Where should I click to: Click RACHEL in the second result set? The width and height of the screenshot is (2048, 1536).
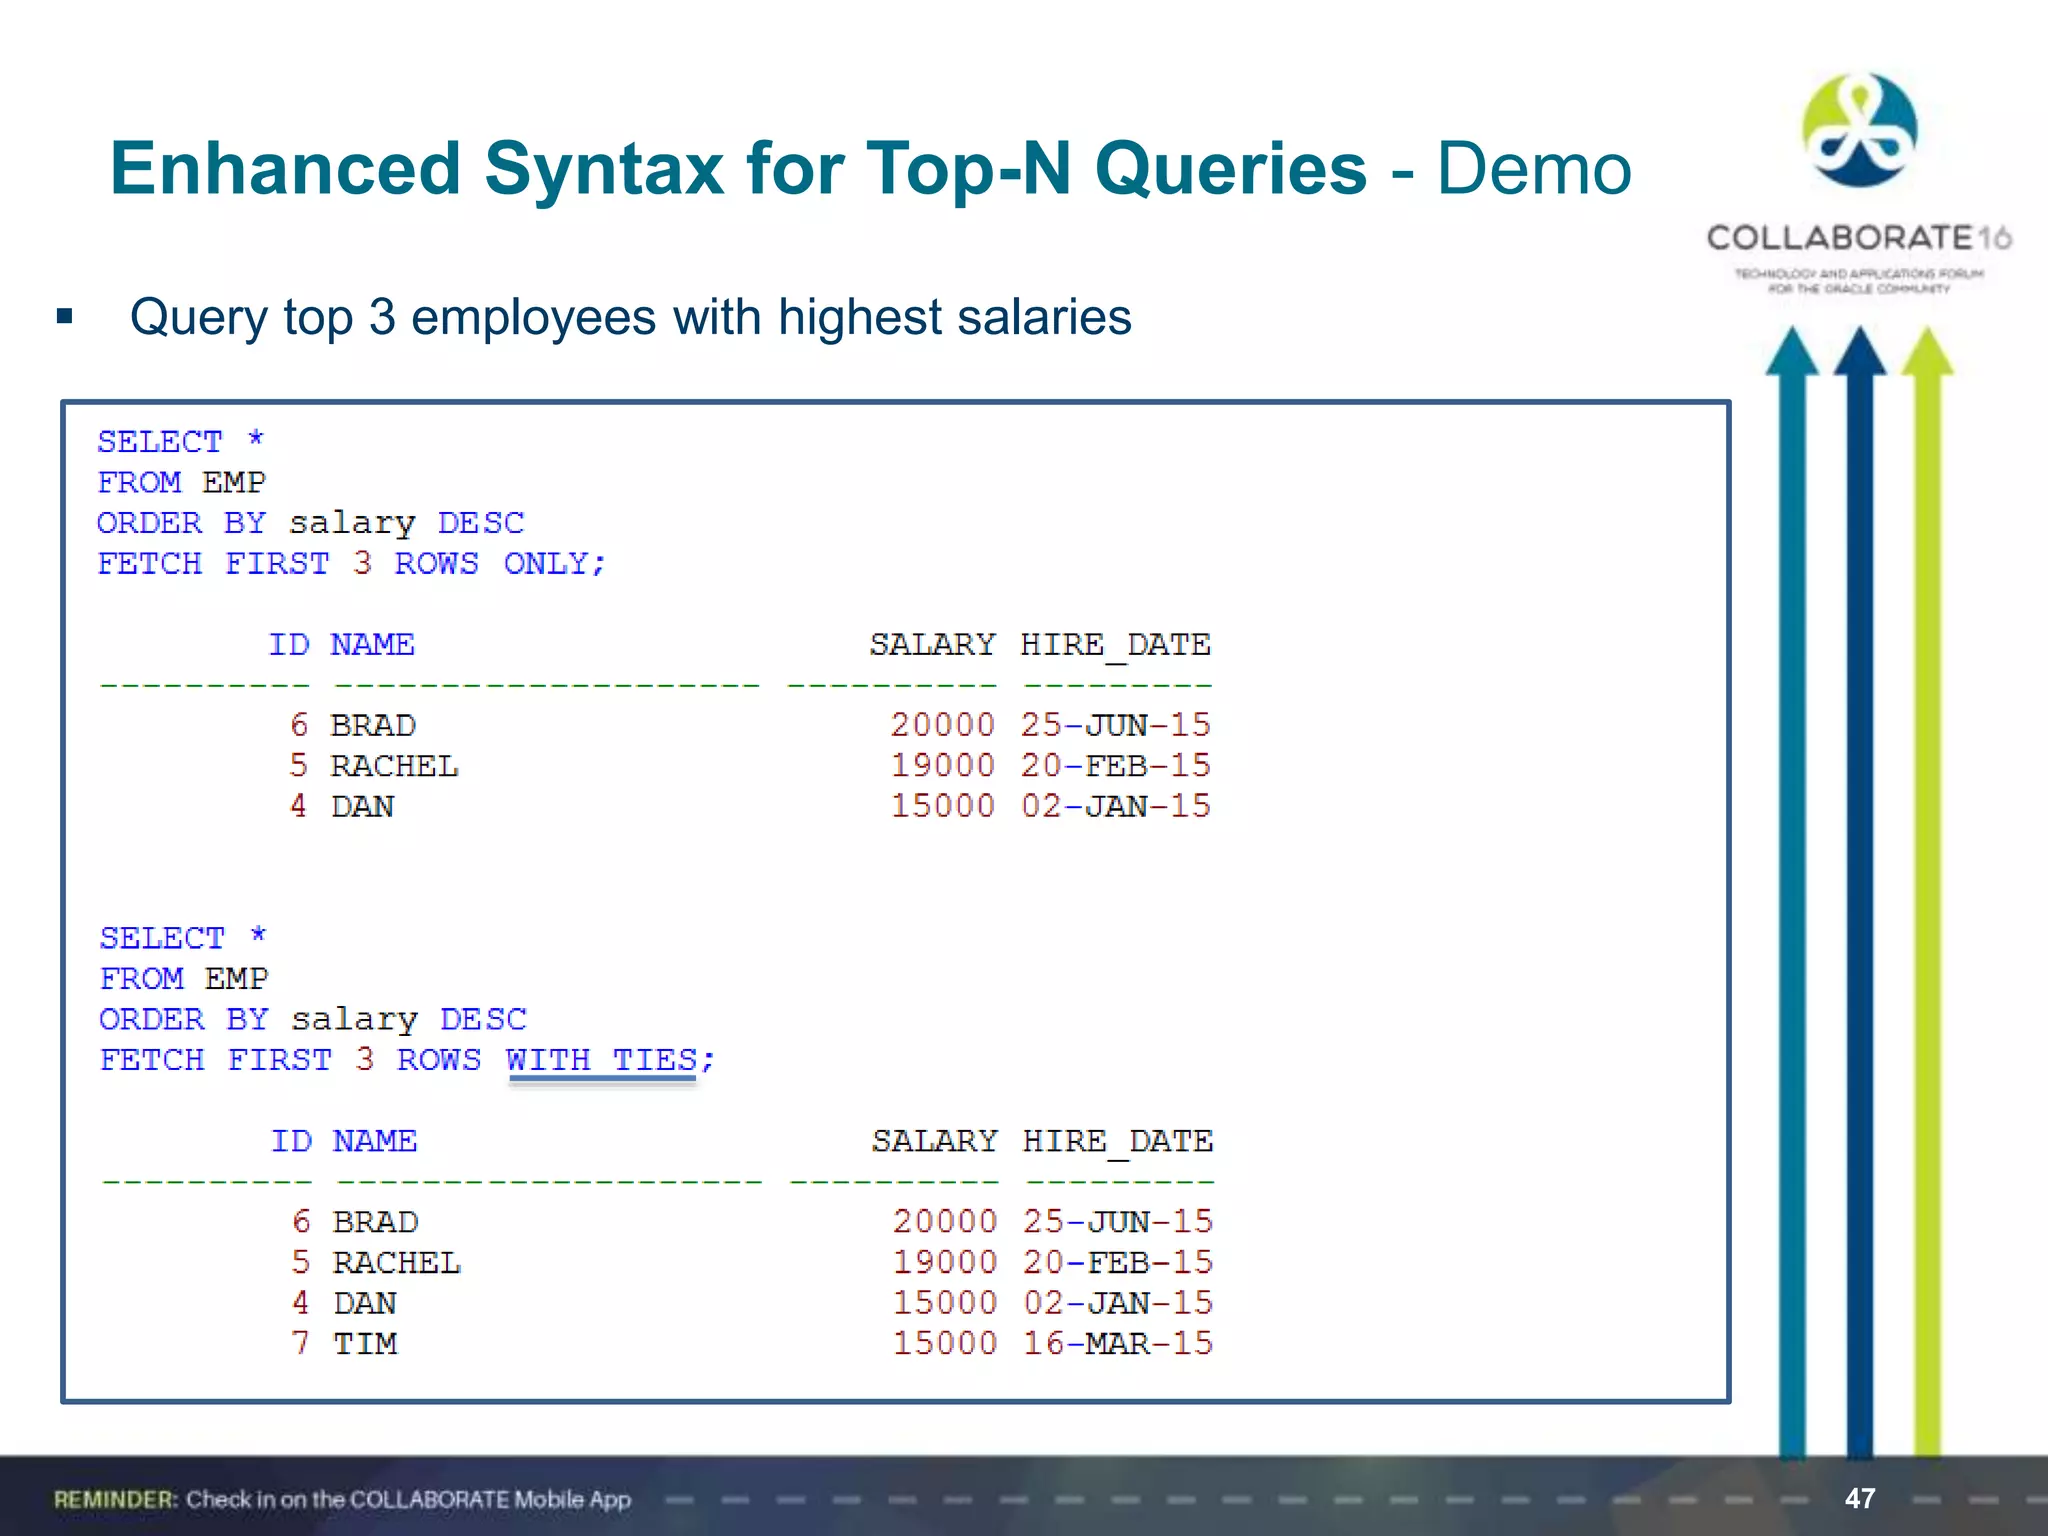(x=396, y=1263)
